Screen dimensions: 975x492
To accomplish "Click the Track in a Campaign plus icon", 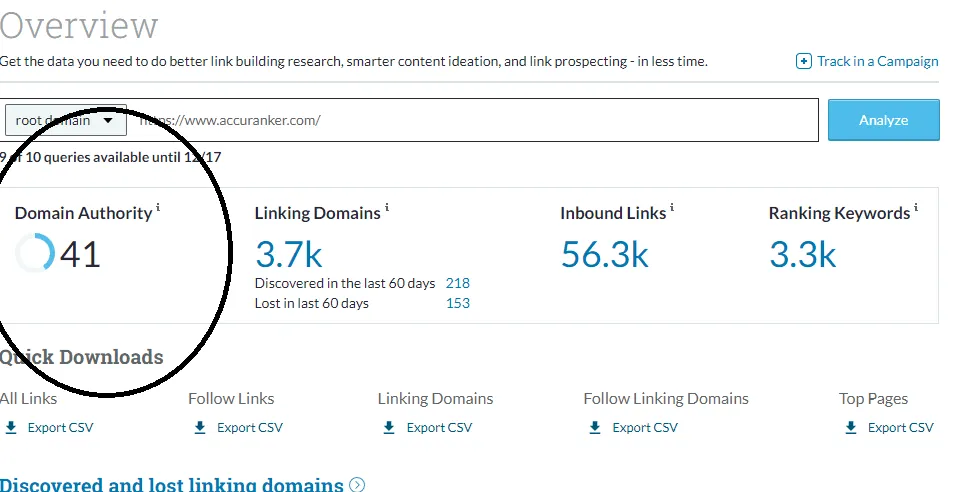I will [x=804, y=61].
